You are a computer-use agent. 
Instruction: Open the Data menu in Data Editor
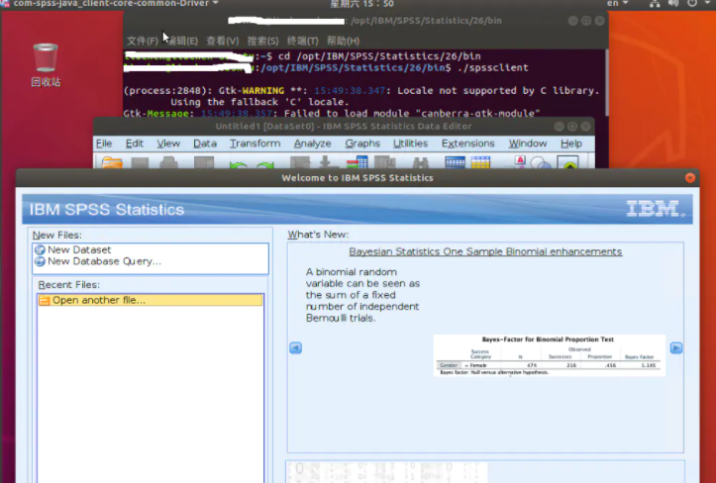(205, 143)
